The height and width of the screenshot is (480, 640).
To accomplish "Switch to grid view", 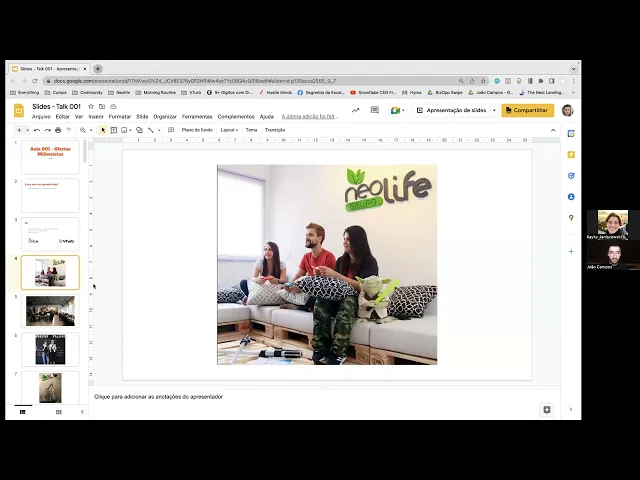I will pyautogui.click(x=58, y=412).
